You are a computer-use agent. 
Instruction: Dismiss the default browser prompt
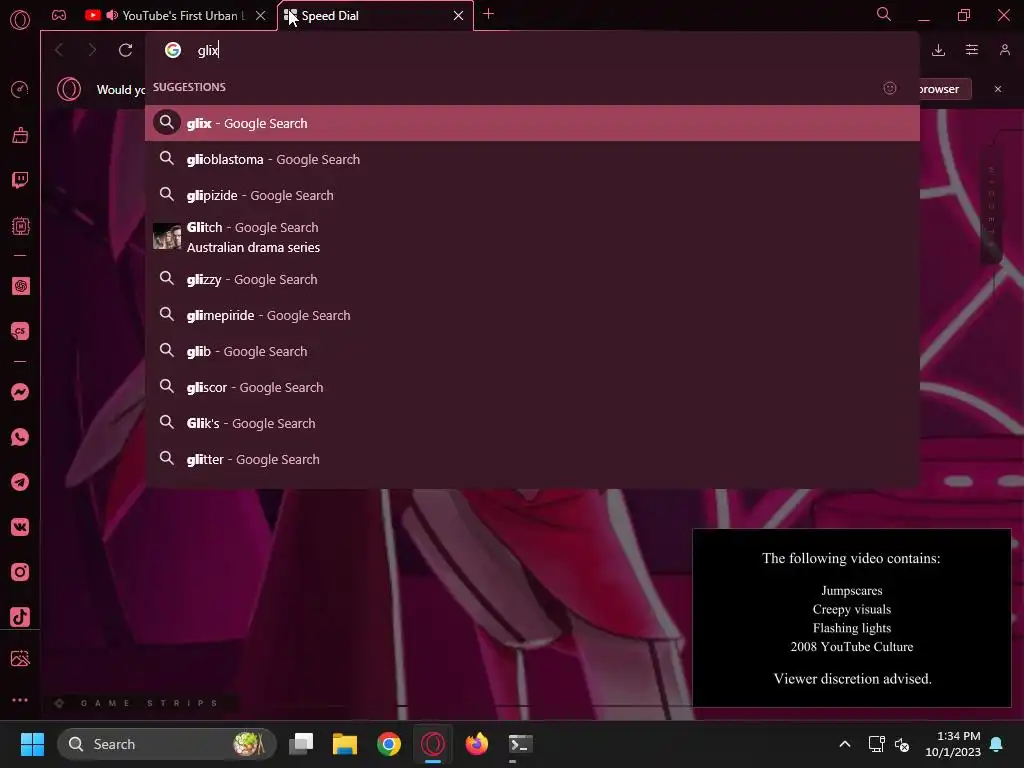tap(998, 89)
